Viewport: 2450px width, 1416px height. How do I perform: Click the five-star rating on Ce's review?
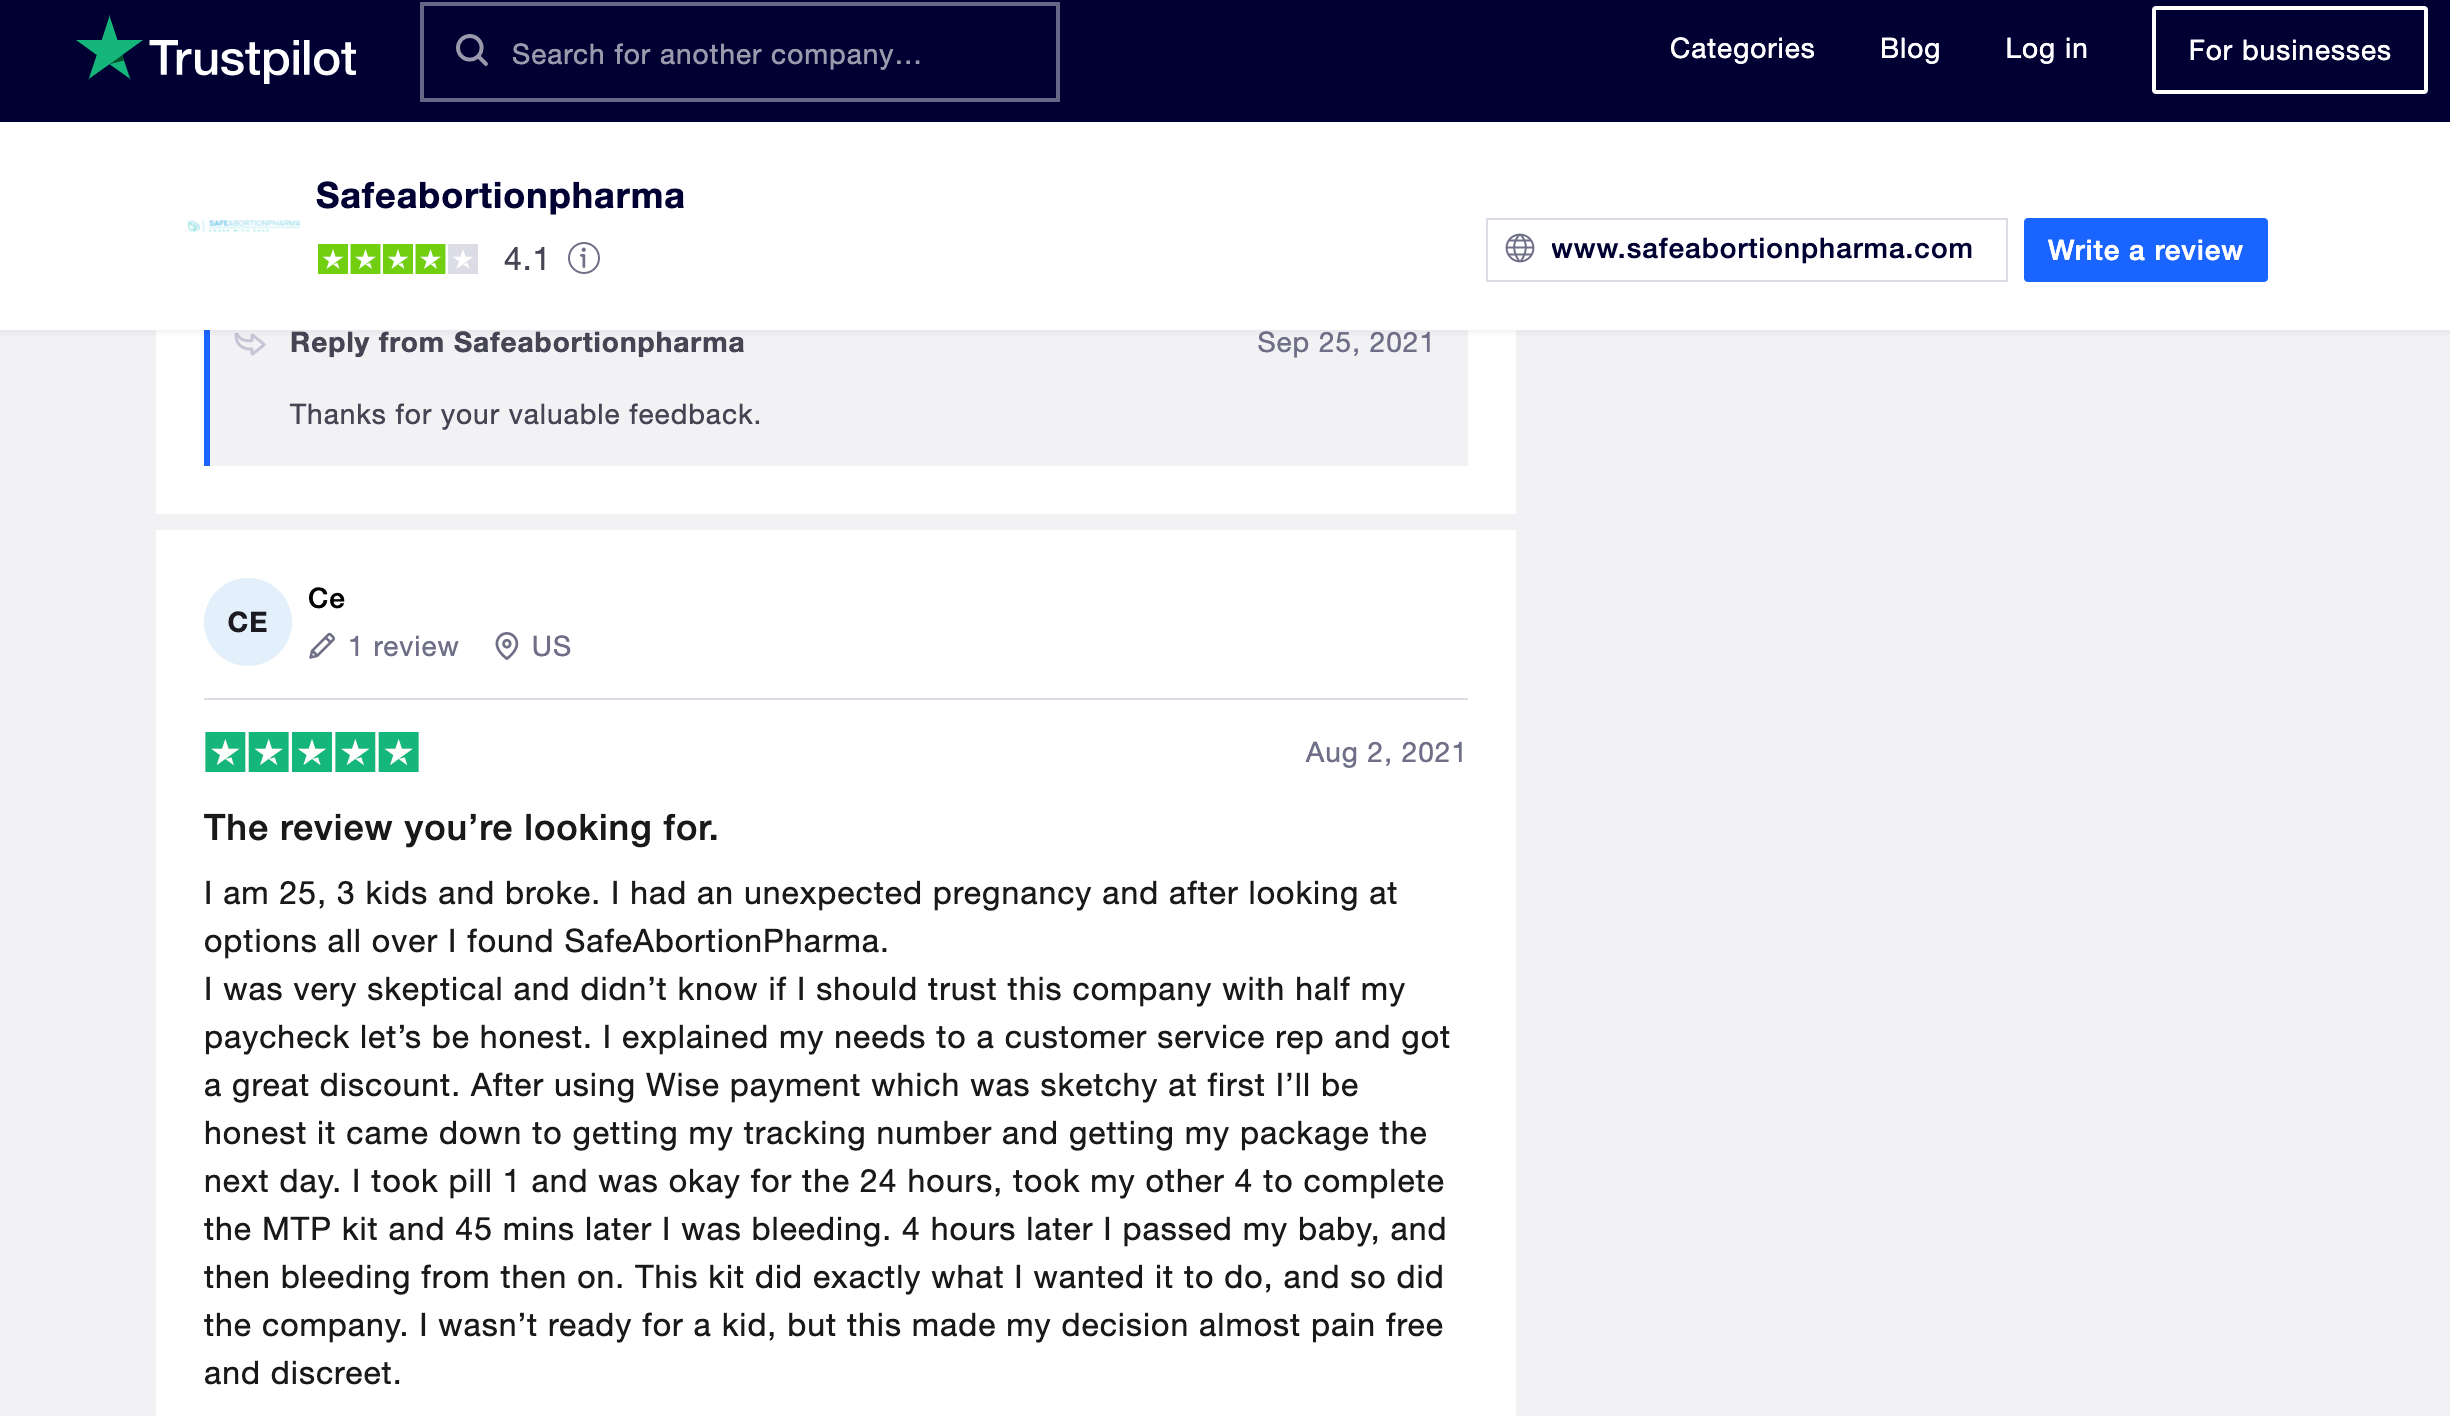pos(312,753)
